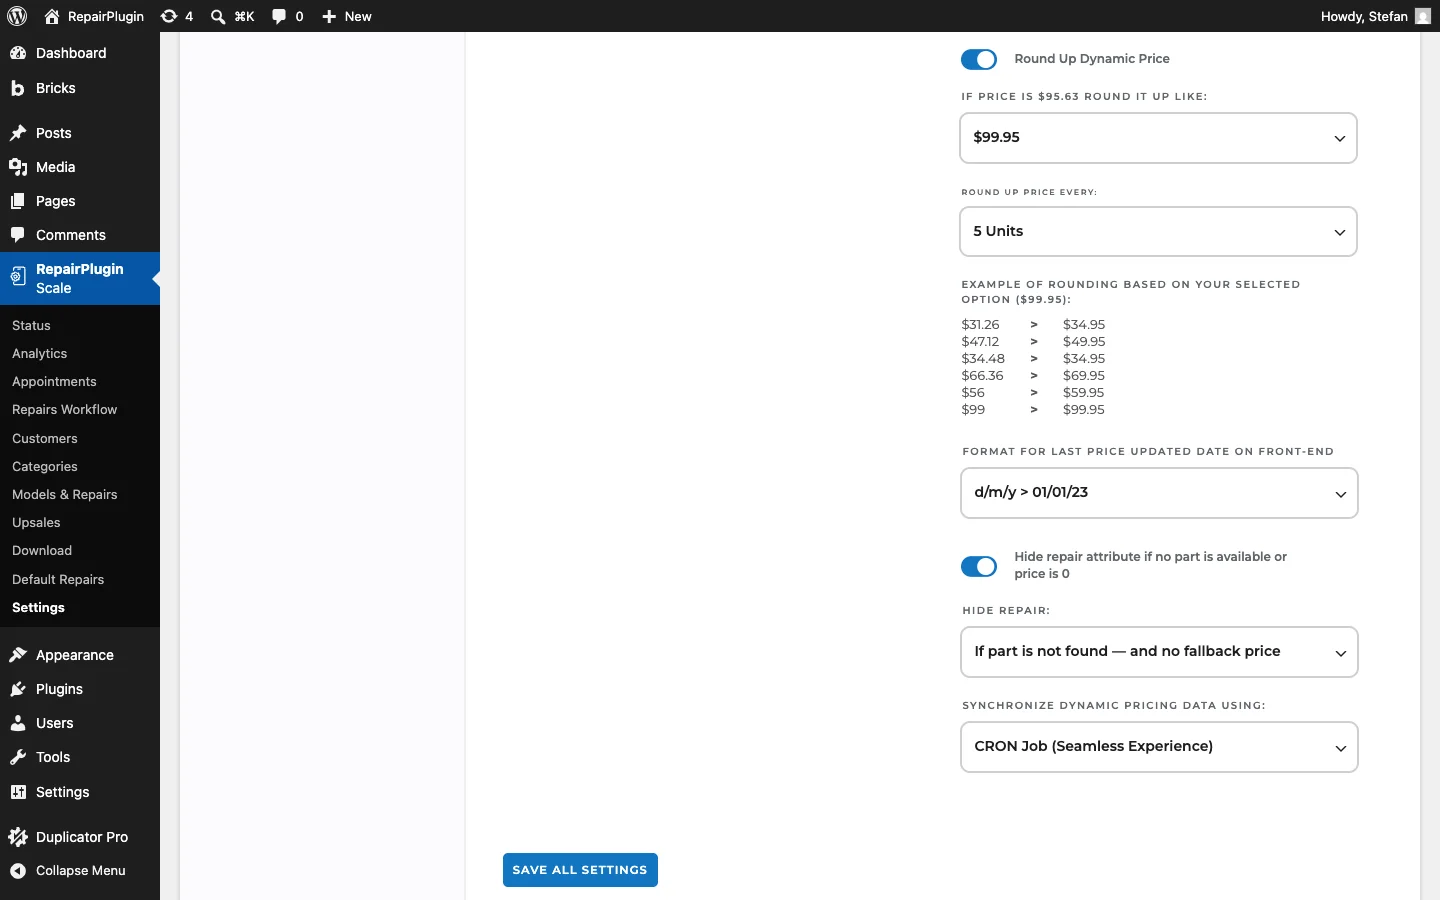The image size is (1440, 900).
Task: Click the Posts pushpin icon
Action: point(18,133)
